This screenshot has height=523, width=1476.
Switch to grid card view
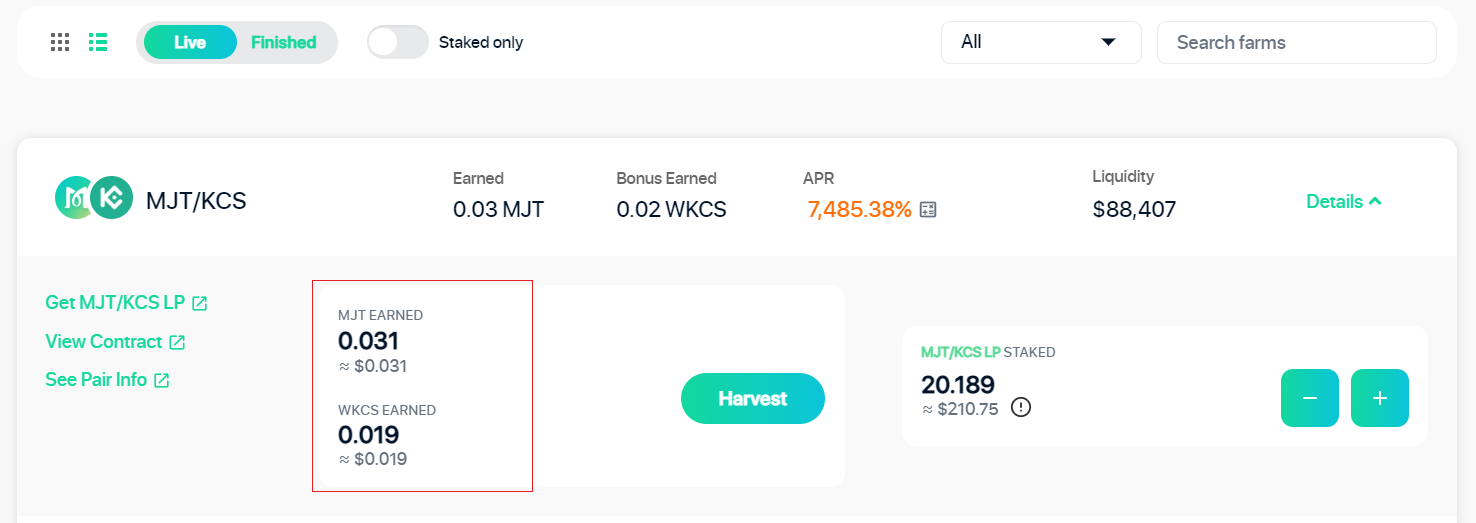tap(60, 42)
